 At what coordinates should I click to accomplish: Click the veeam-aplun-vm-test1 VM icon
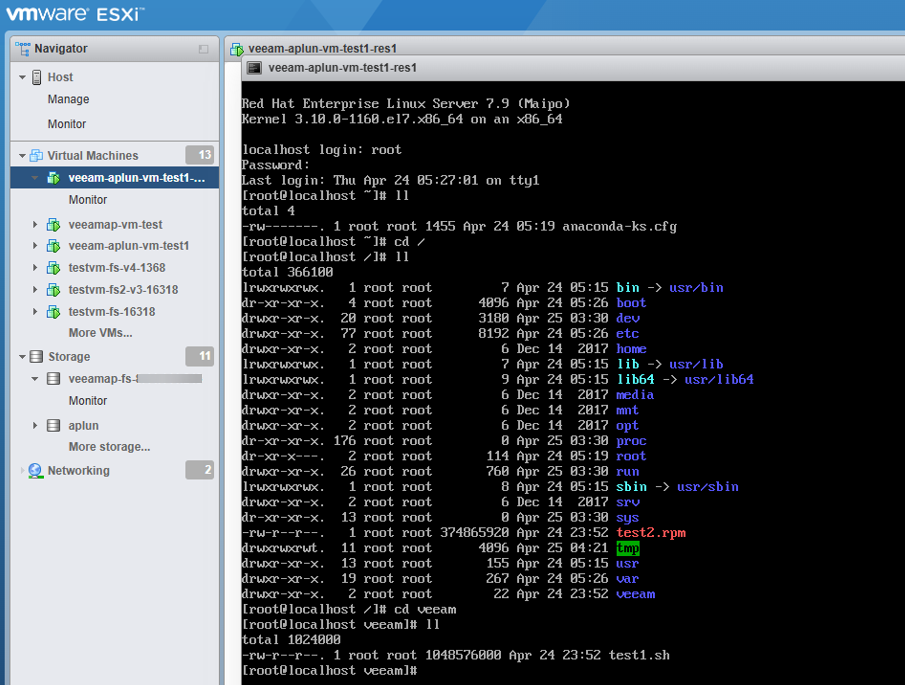click(x=53, y=246)
